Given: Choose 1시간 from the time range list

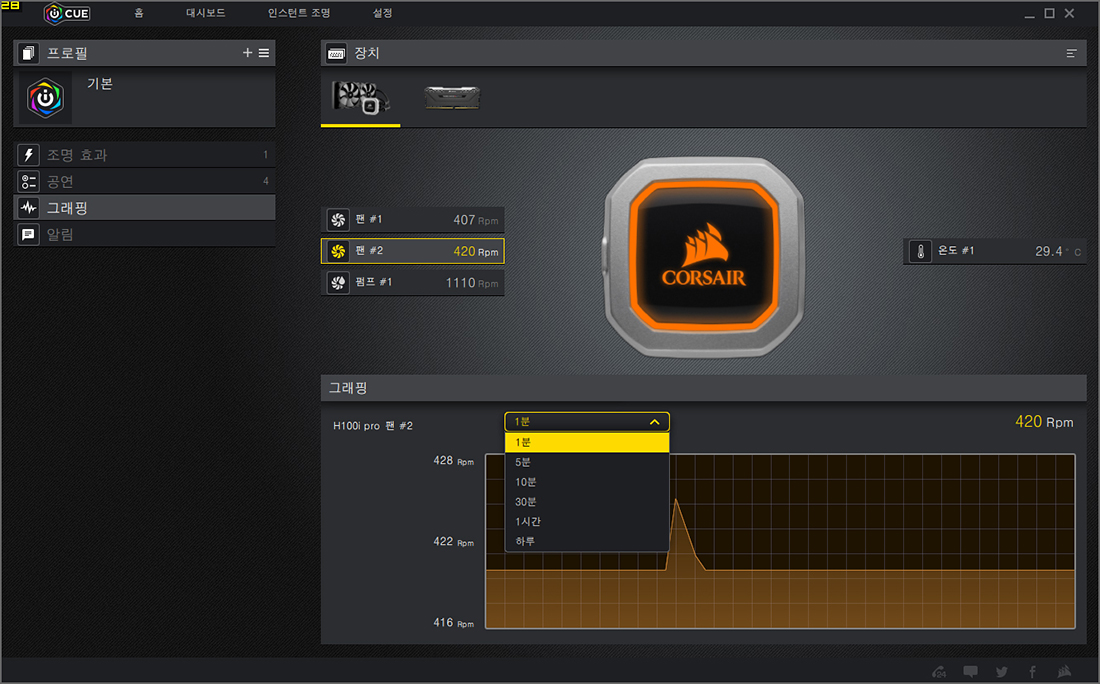Looking at the screenshot, I should [x=586, y=521].
